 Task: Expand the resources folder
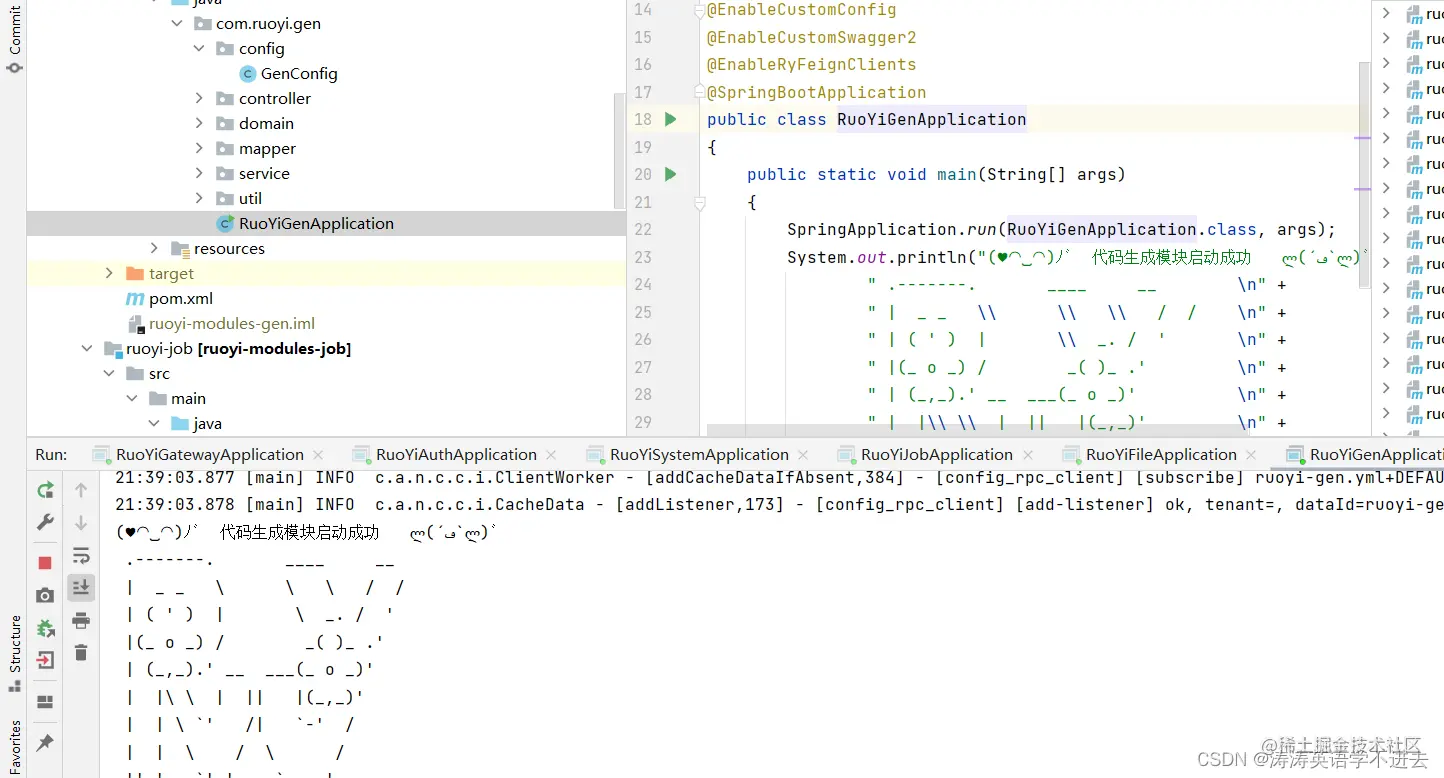tap(154, 248)
